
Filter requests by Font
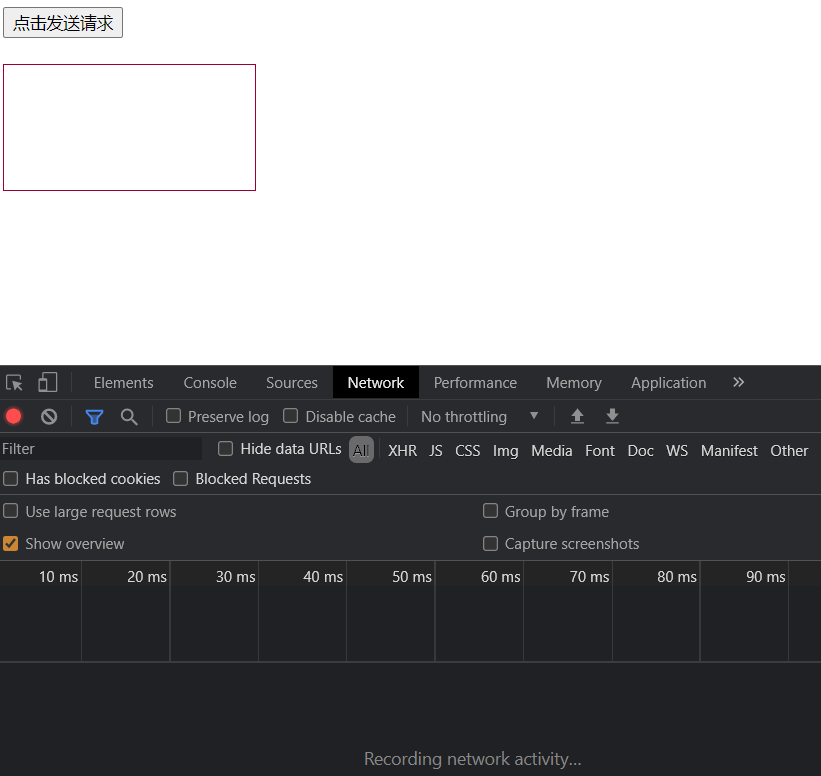(x=600, y=450)
